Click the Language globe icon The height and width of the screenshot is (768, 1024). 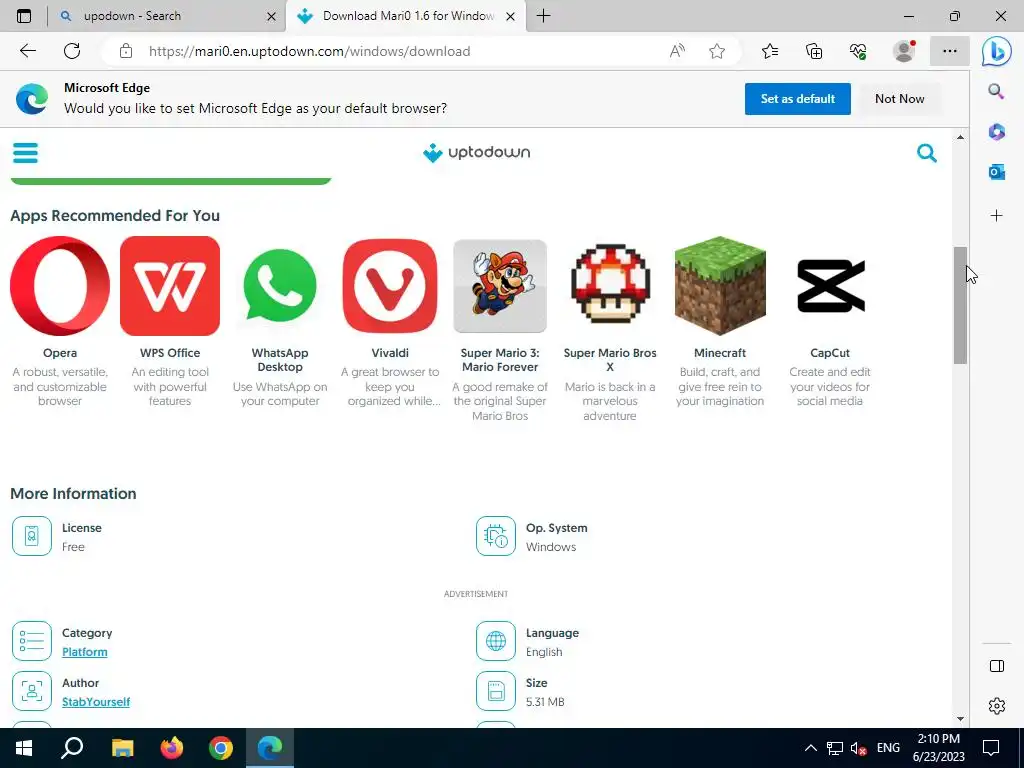[x=496, y=641]
